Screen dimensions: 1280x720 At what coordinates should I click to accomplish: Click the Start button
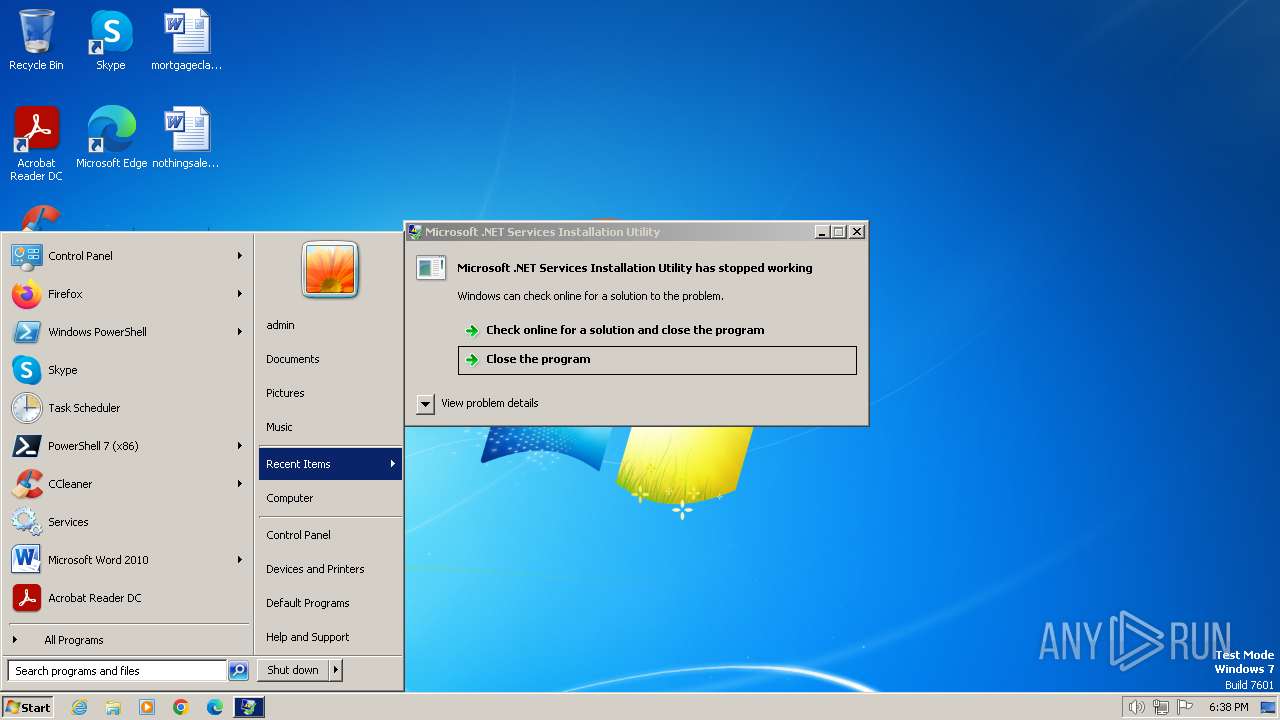pos(28,707)
